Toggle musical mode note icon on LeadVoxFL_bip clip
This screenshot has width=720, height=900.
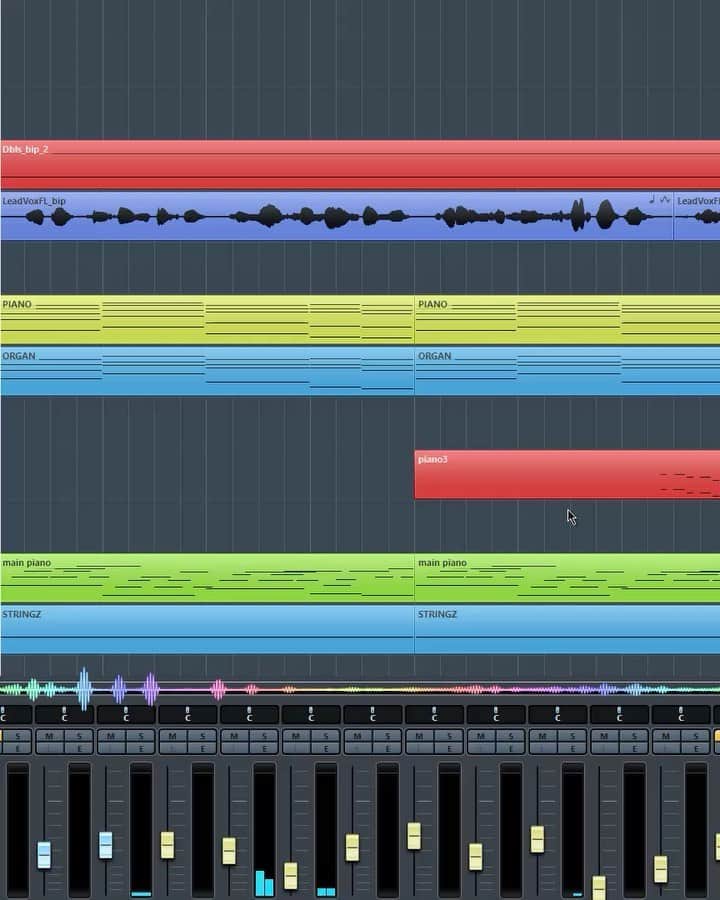coord(652,200)
